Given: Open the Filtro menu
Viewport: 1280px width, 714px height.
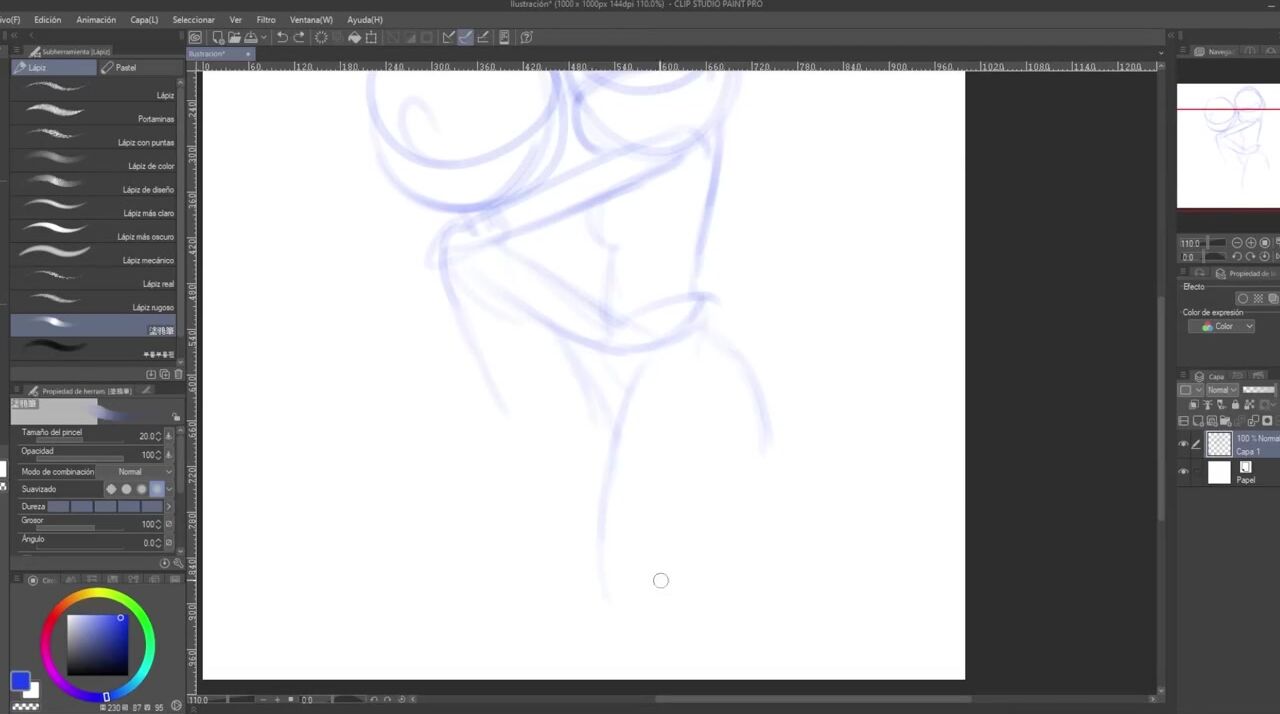Looking at the screenshot, I should [x=266, y=20].
